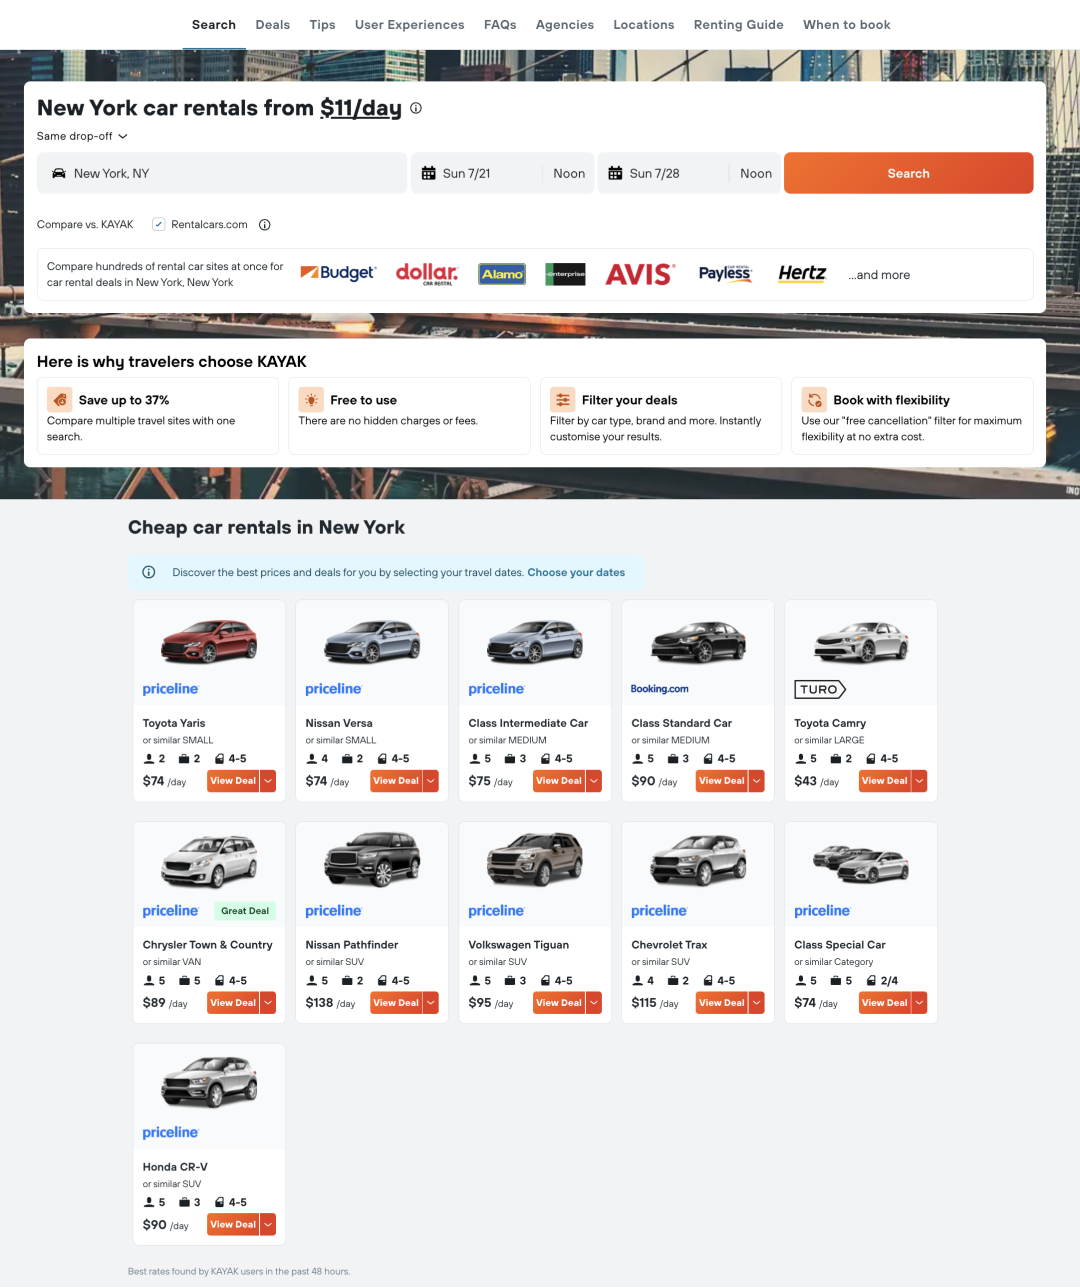Open the Deals tab
The height and width of the screenshot is (1288, 1080).
tap(272, 25)
